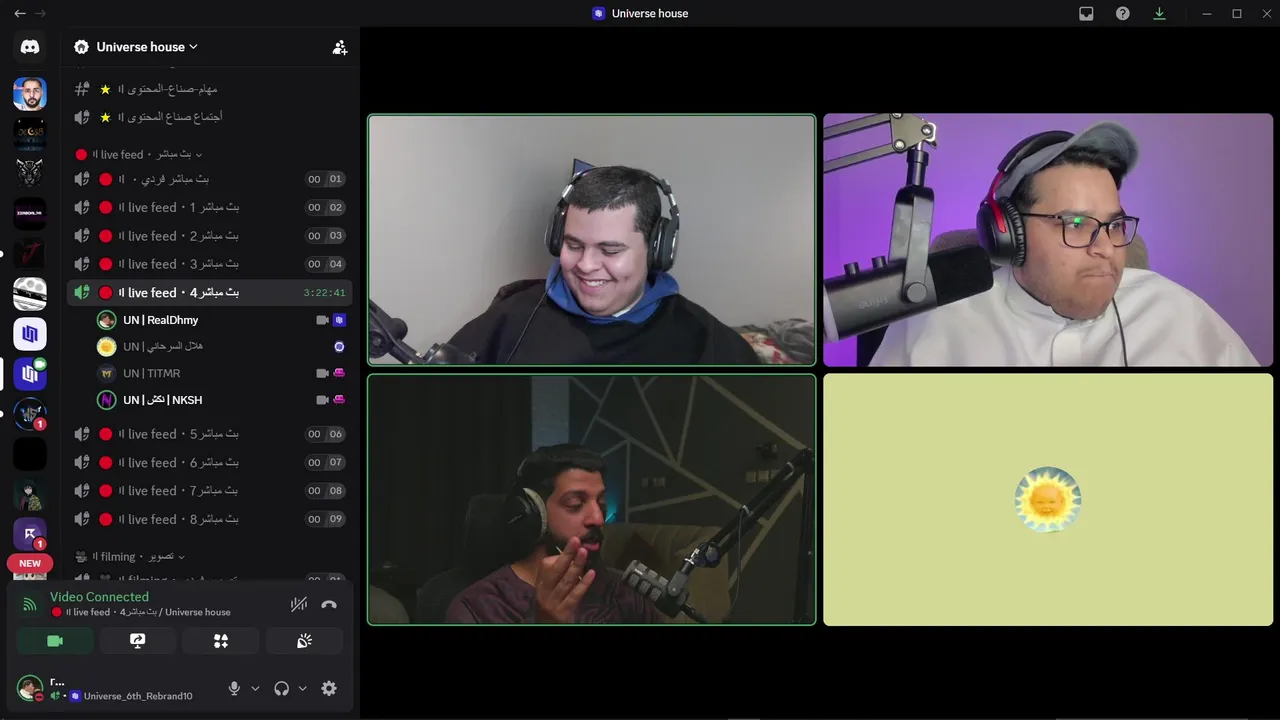Click the Video Connected status label
This screenshot has width=1280, height=720.
(99, 597)
